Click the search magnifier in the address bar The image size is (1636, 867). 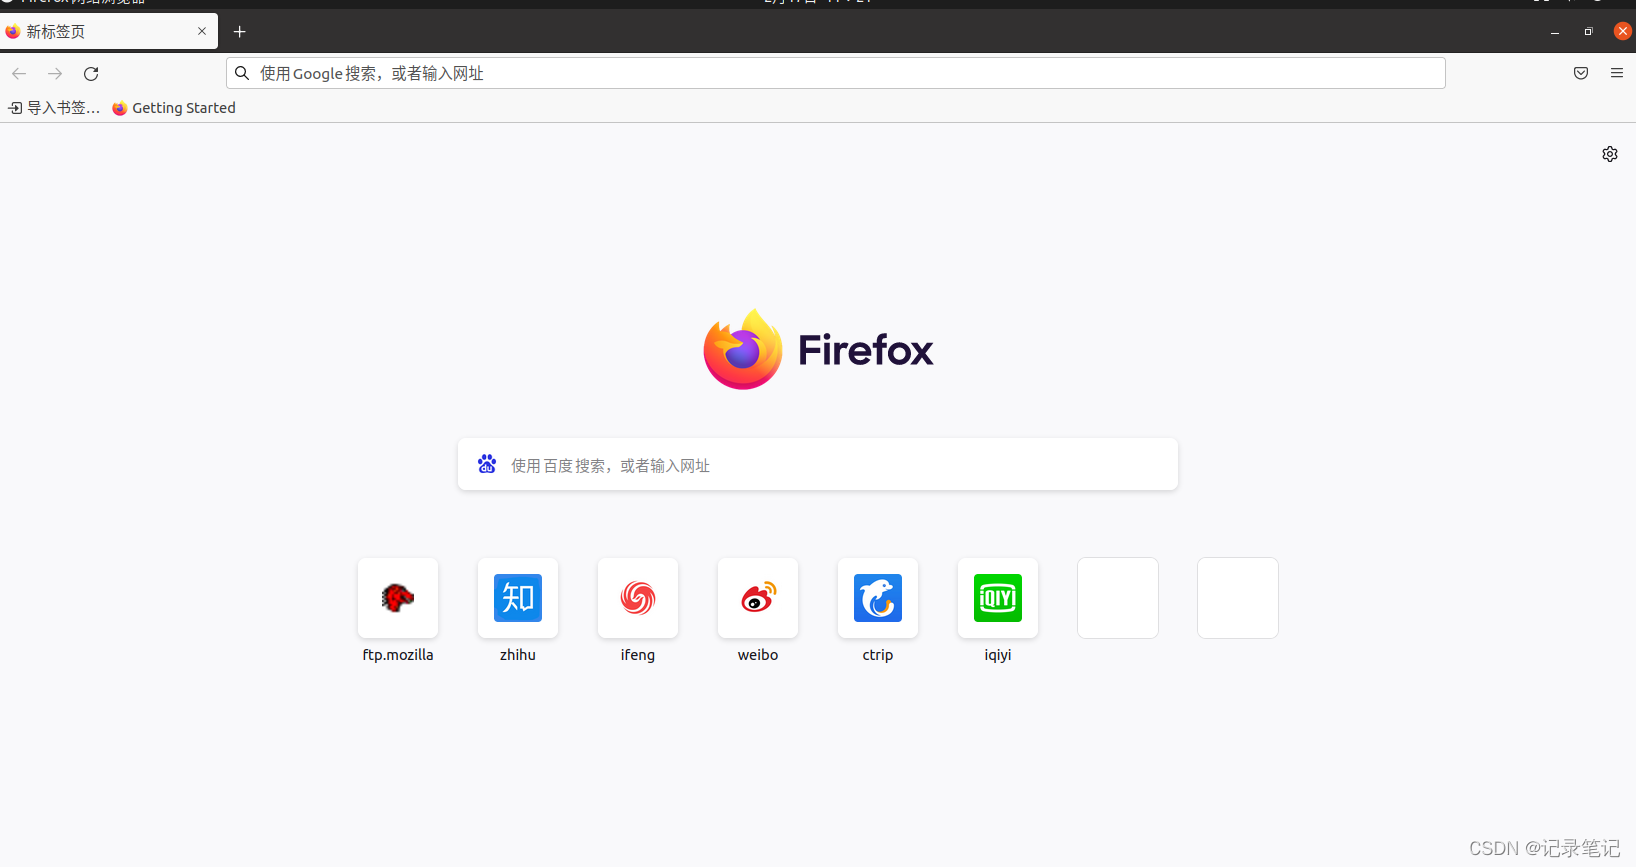point(242,73)
